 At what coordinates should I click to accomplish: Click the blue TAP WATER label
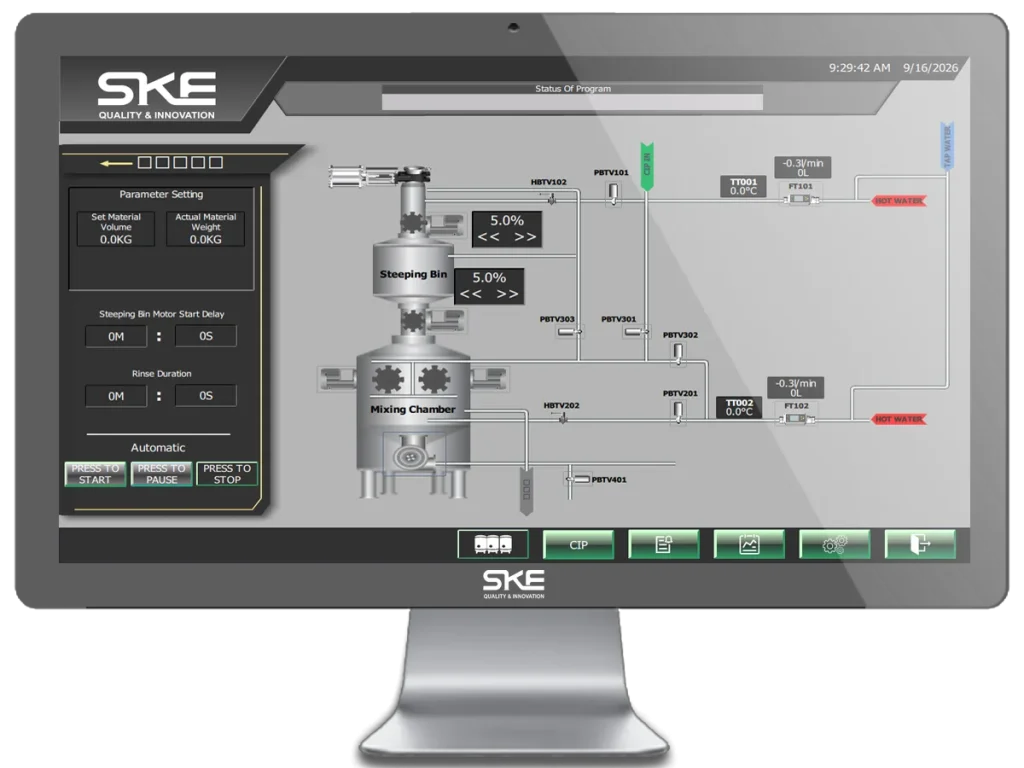coord(948,146)
